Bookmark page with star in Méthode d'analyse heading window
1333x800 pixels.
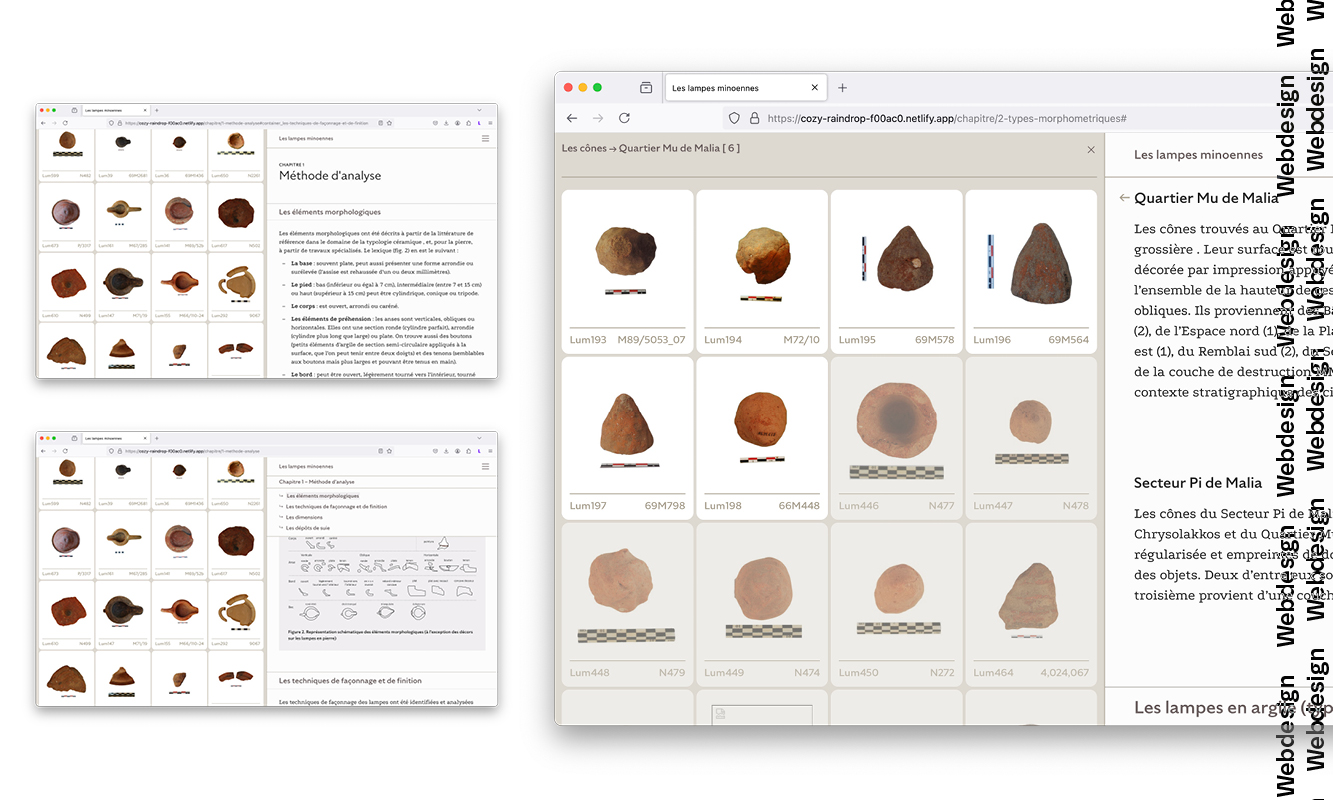point(389,123)
